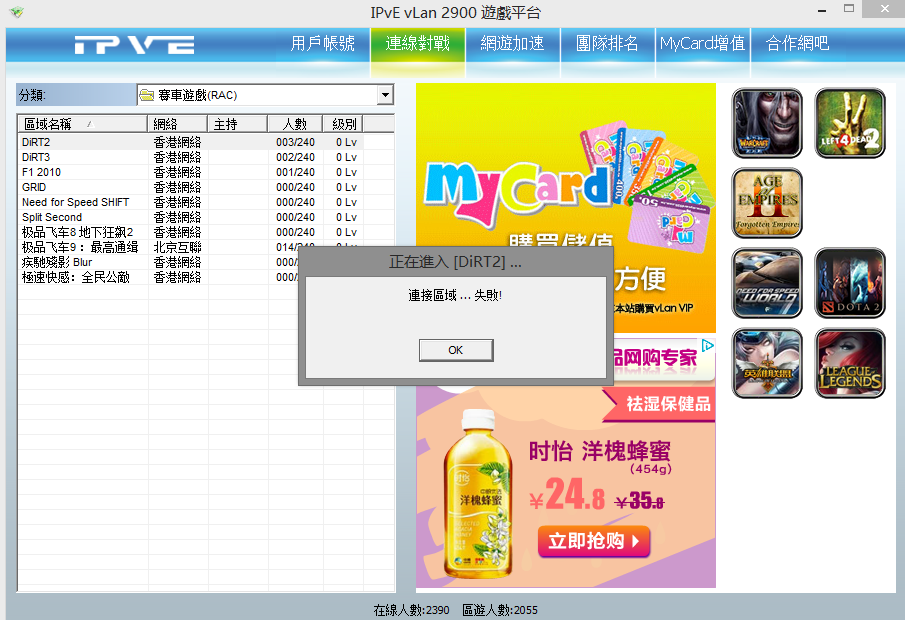Click the 立即抢购 buy-now button
905x620 pixels.
coord(594,541)
